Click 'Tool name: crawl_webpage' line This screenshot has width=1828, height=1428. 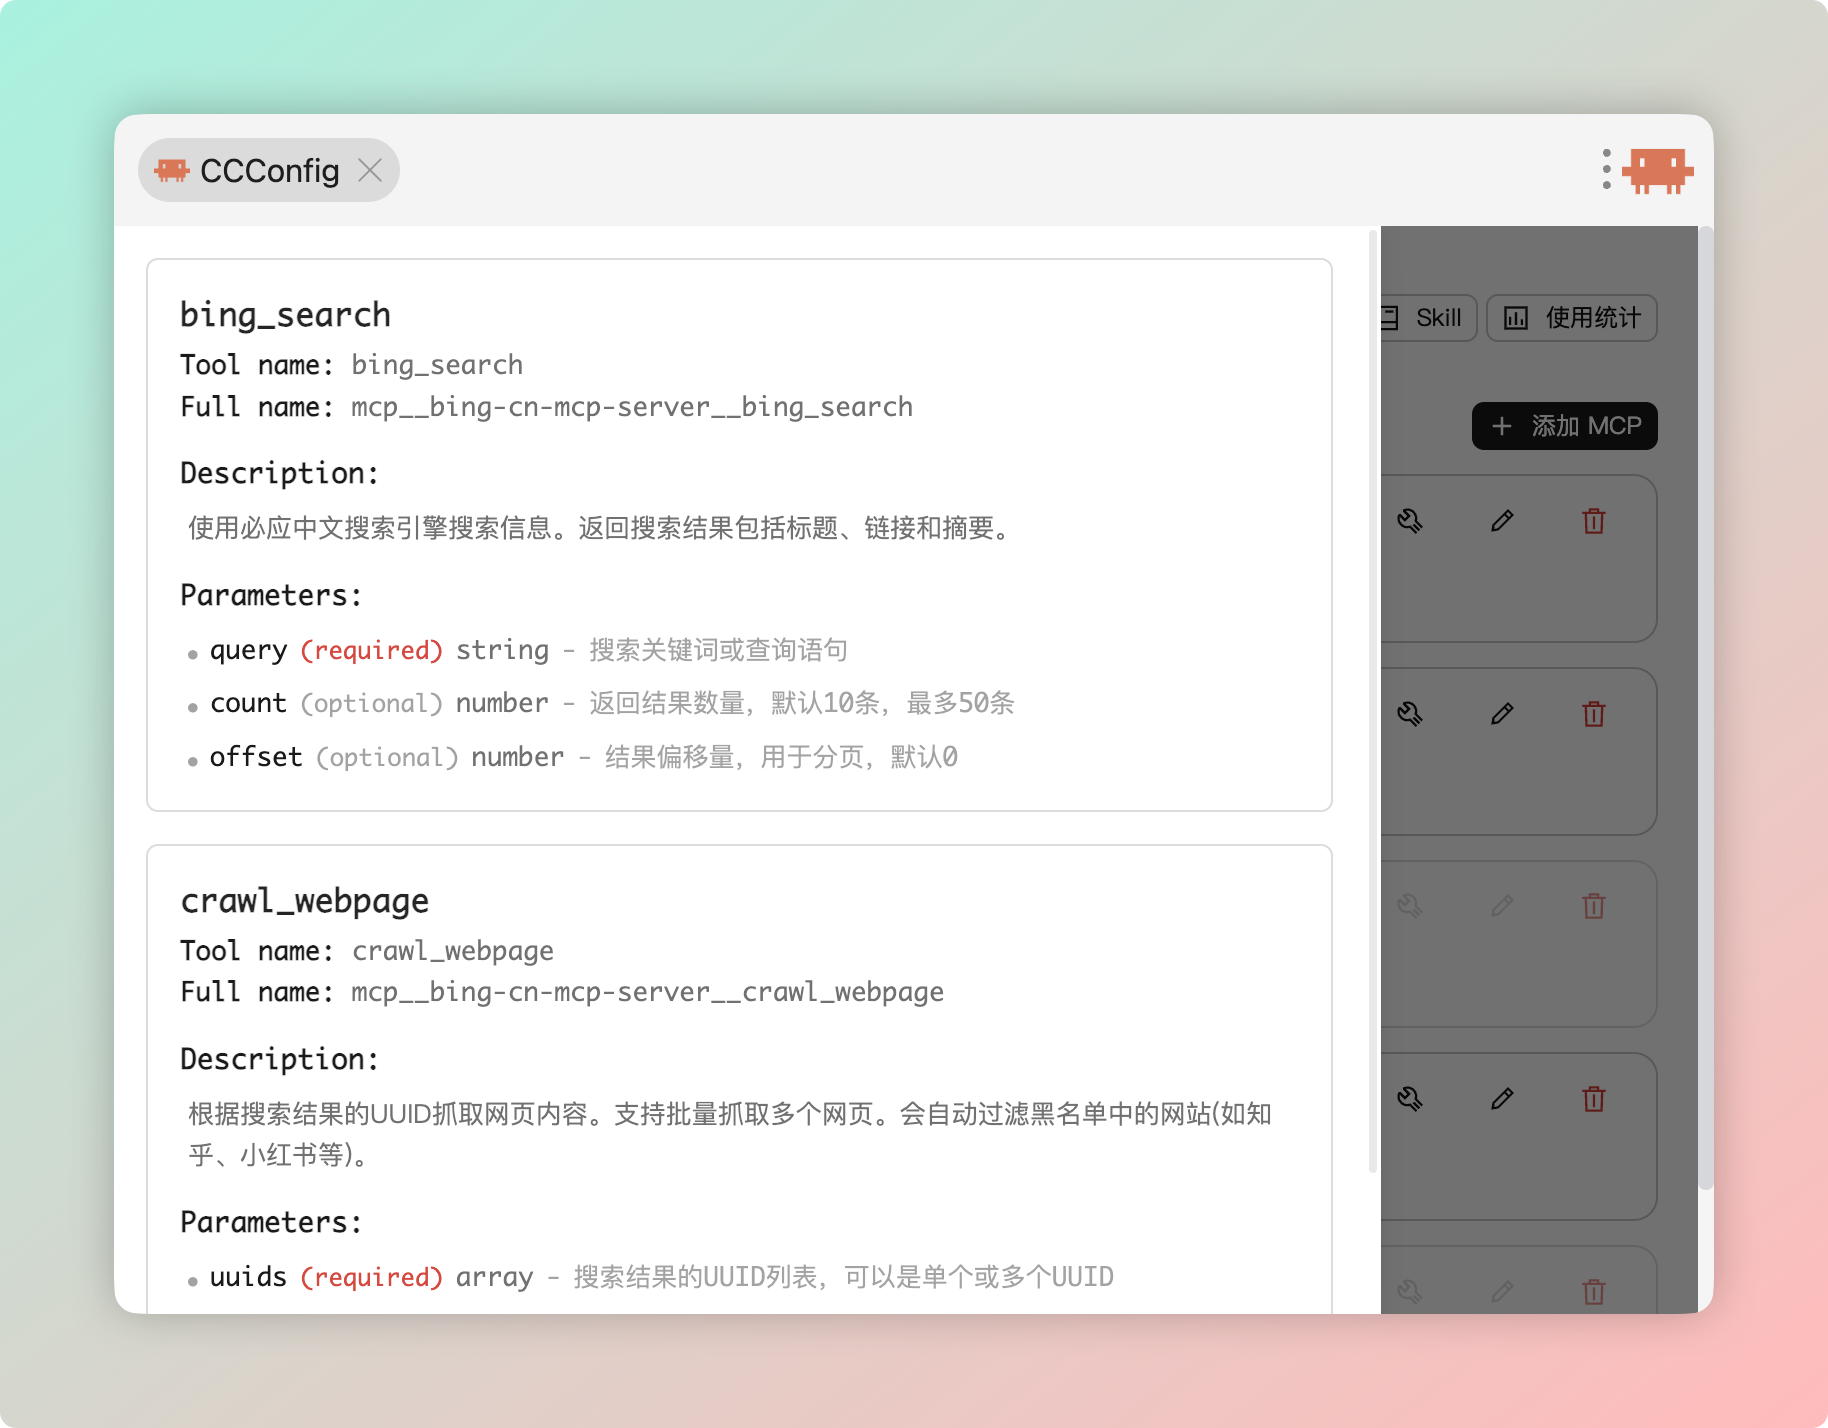(367, 951)
